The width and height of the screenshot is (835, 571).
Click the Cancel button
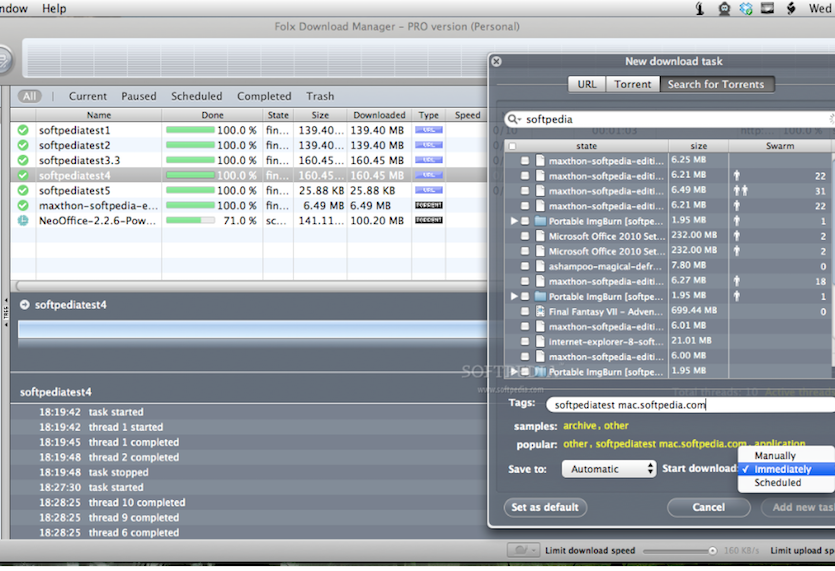coord(709,507)
